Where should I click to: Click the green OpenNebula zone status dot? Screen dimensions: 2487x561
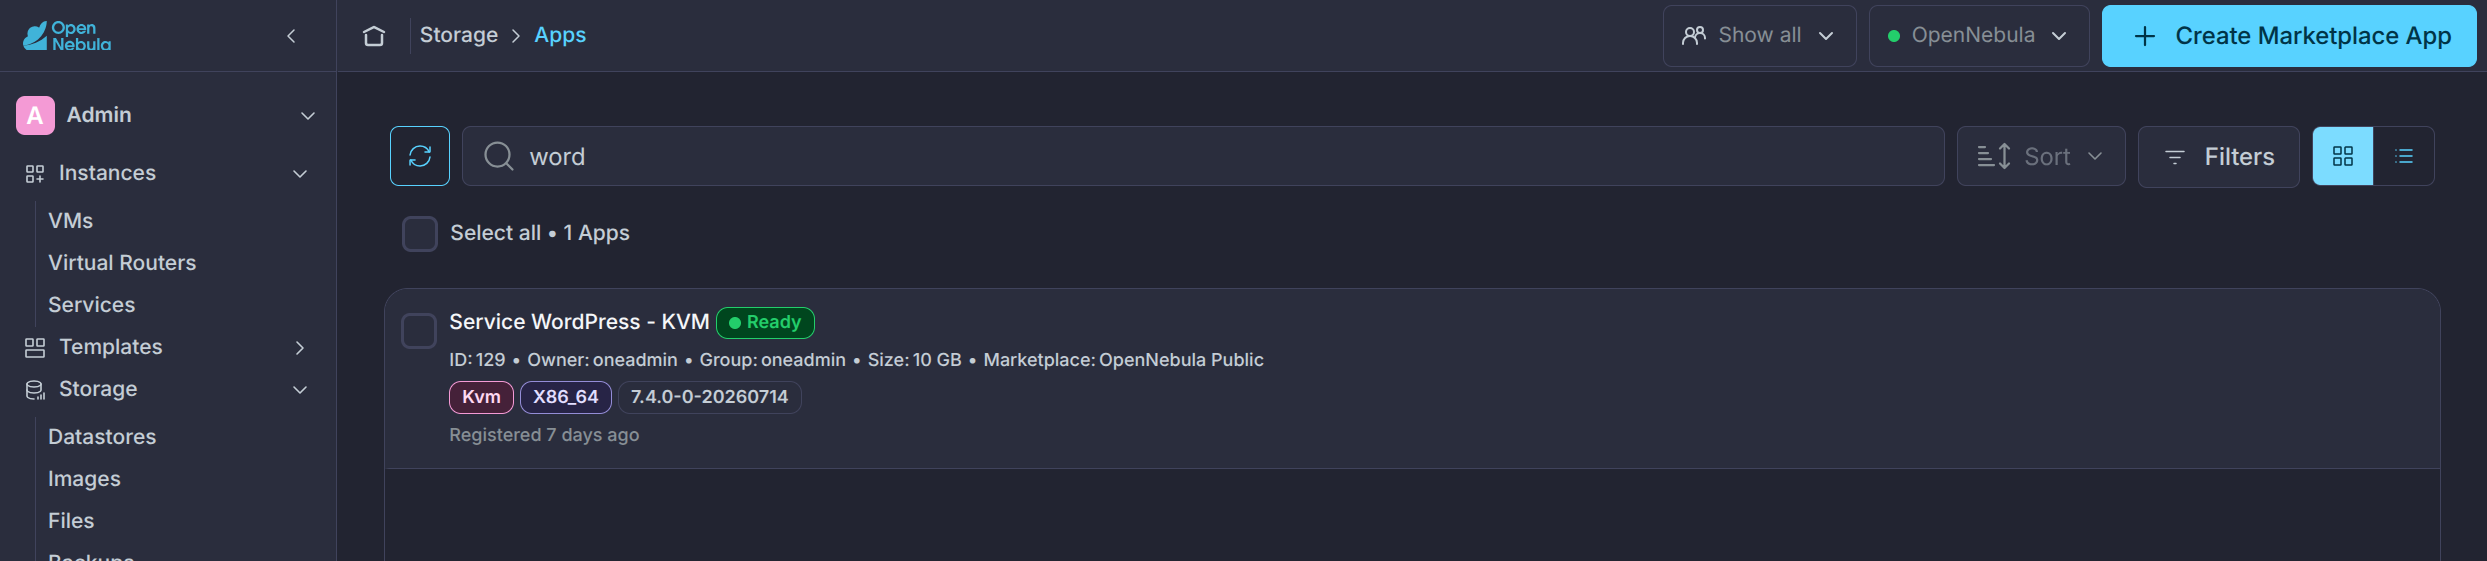1893,36
